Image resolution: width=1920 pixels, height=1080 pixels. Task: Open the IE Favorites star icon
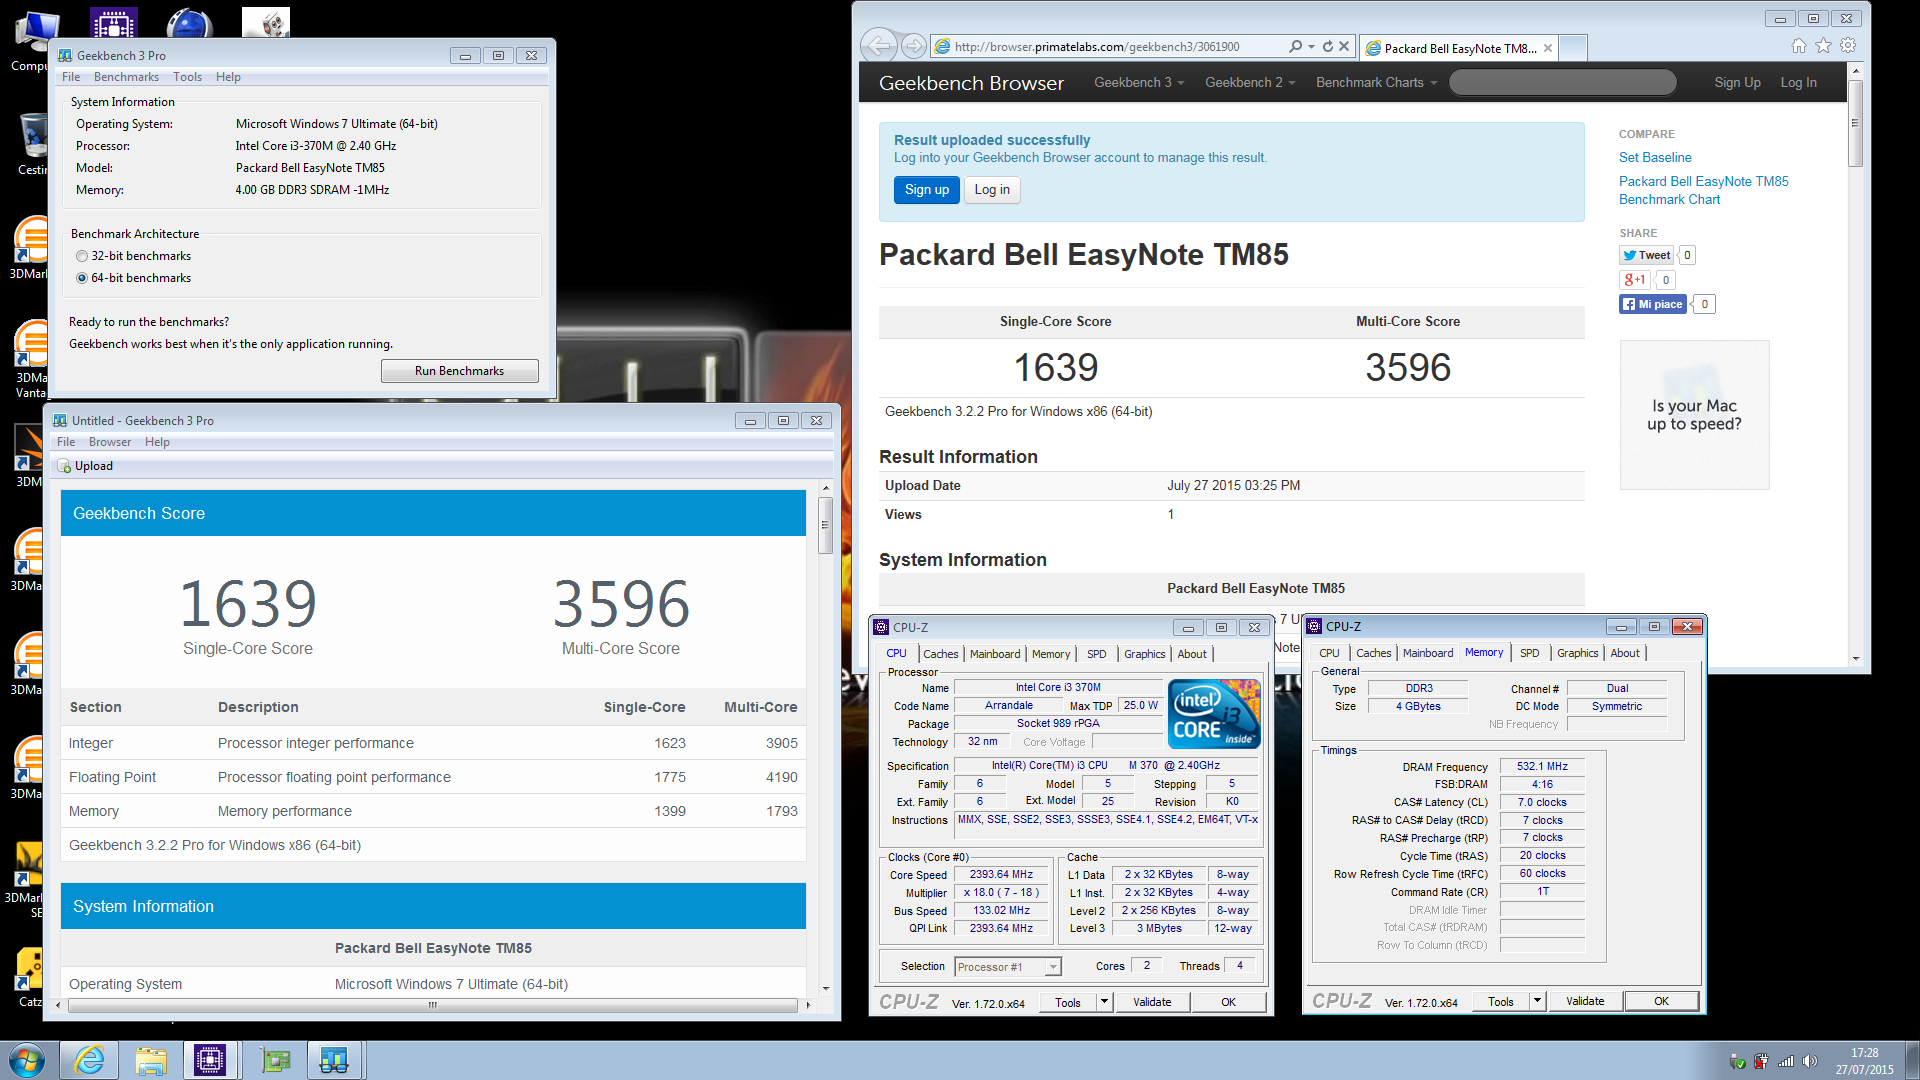(x=1823, y=46)
